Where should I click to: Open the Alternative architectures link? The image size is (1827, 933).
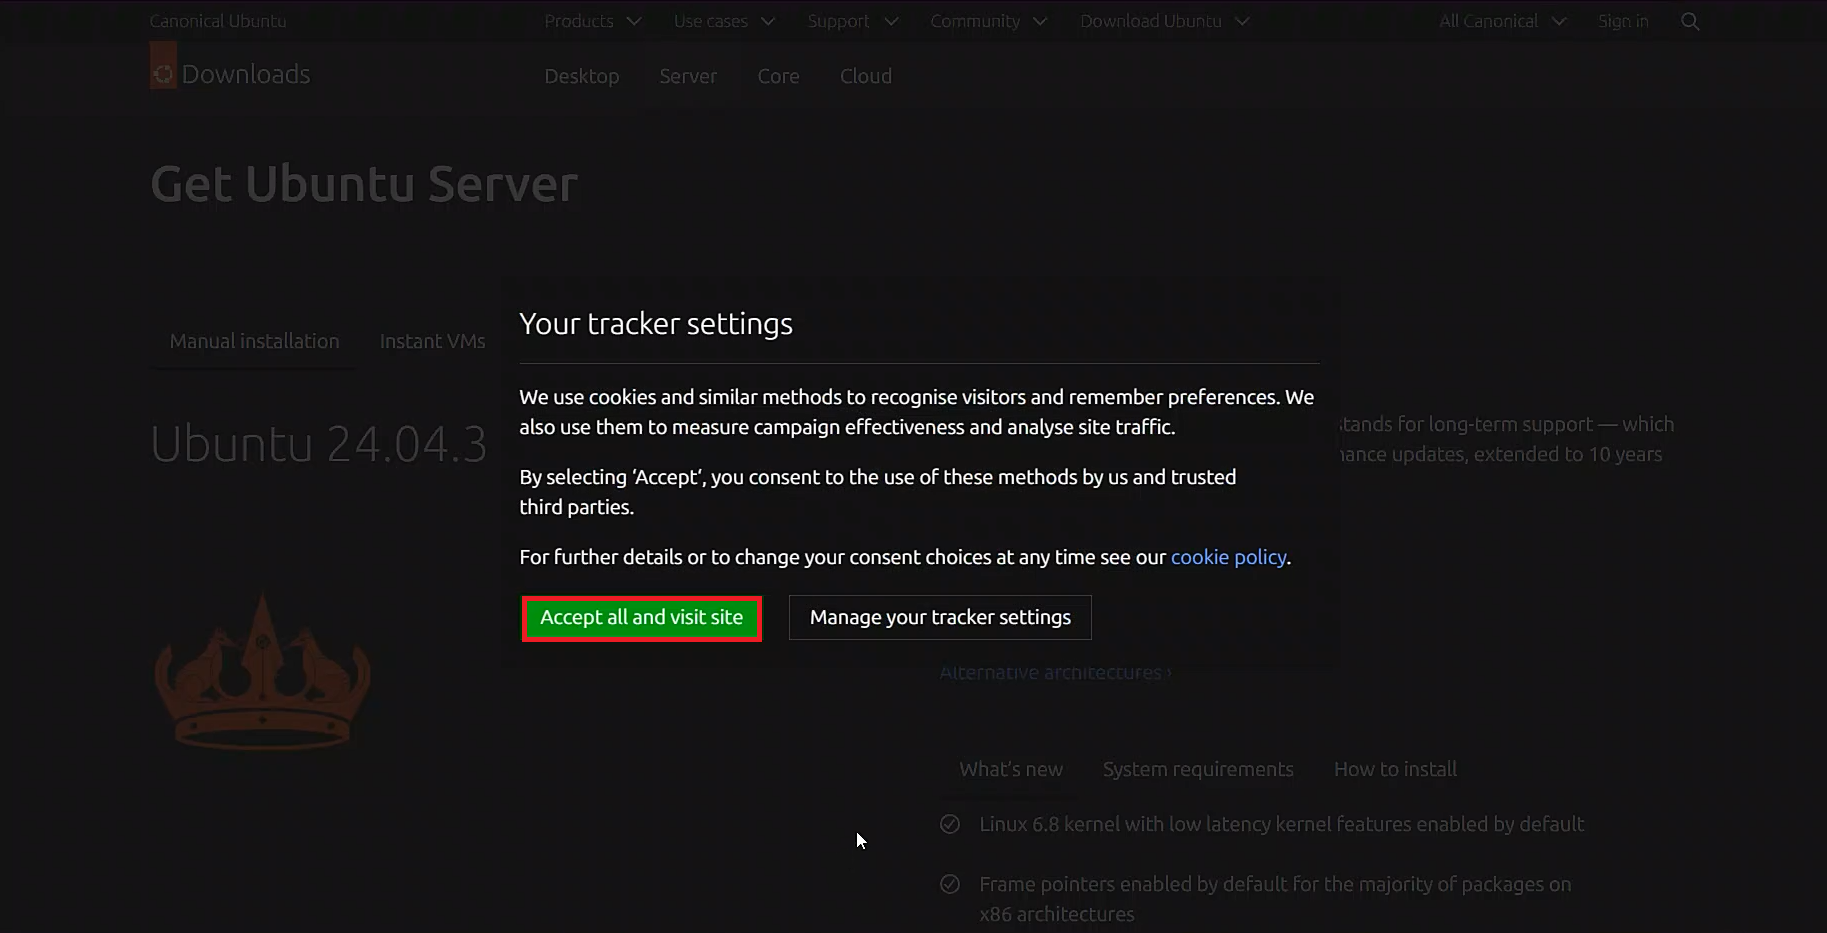(1054, 672)
